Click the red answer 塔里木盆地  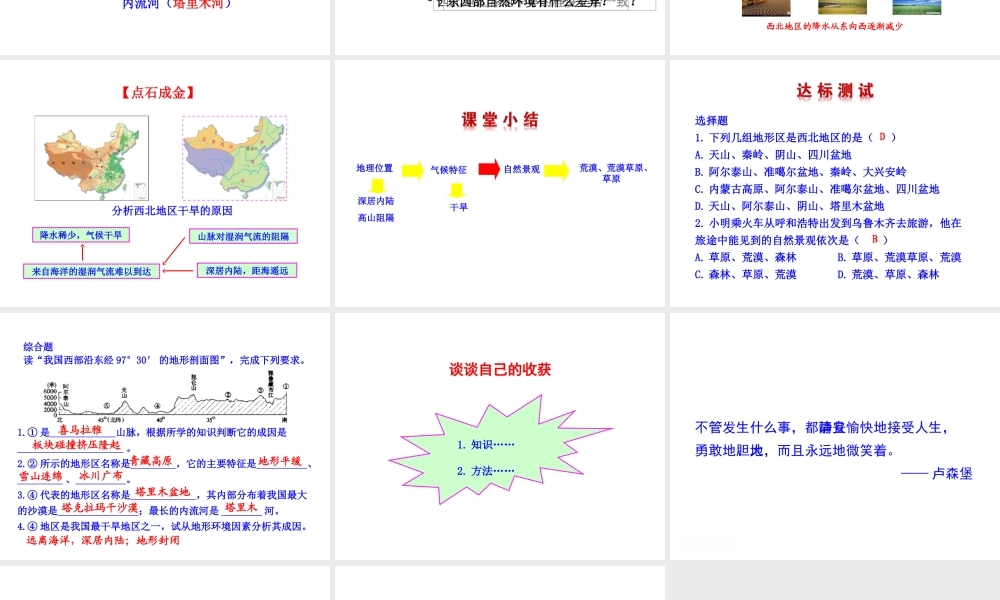(x=163, y=492)
